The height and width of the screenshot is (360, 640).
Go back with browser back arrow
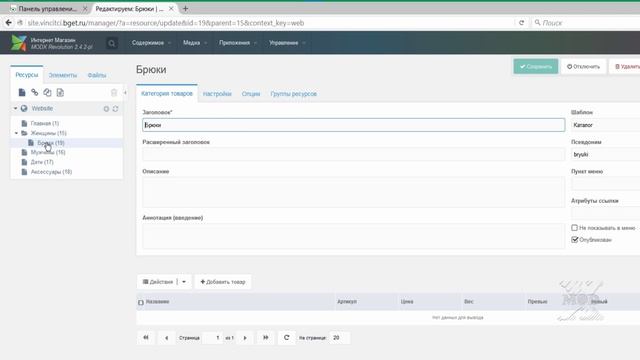9,23
